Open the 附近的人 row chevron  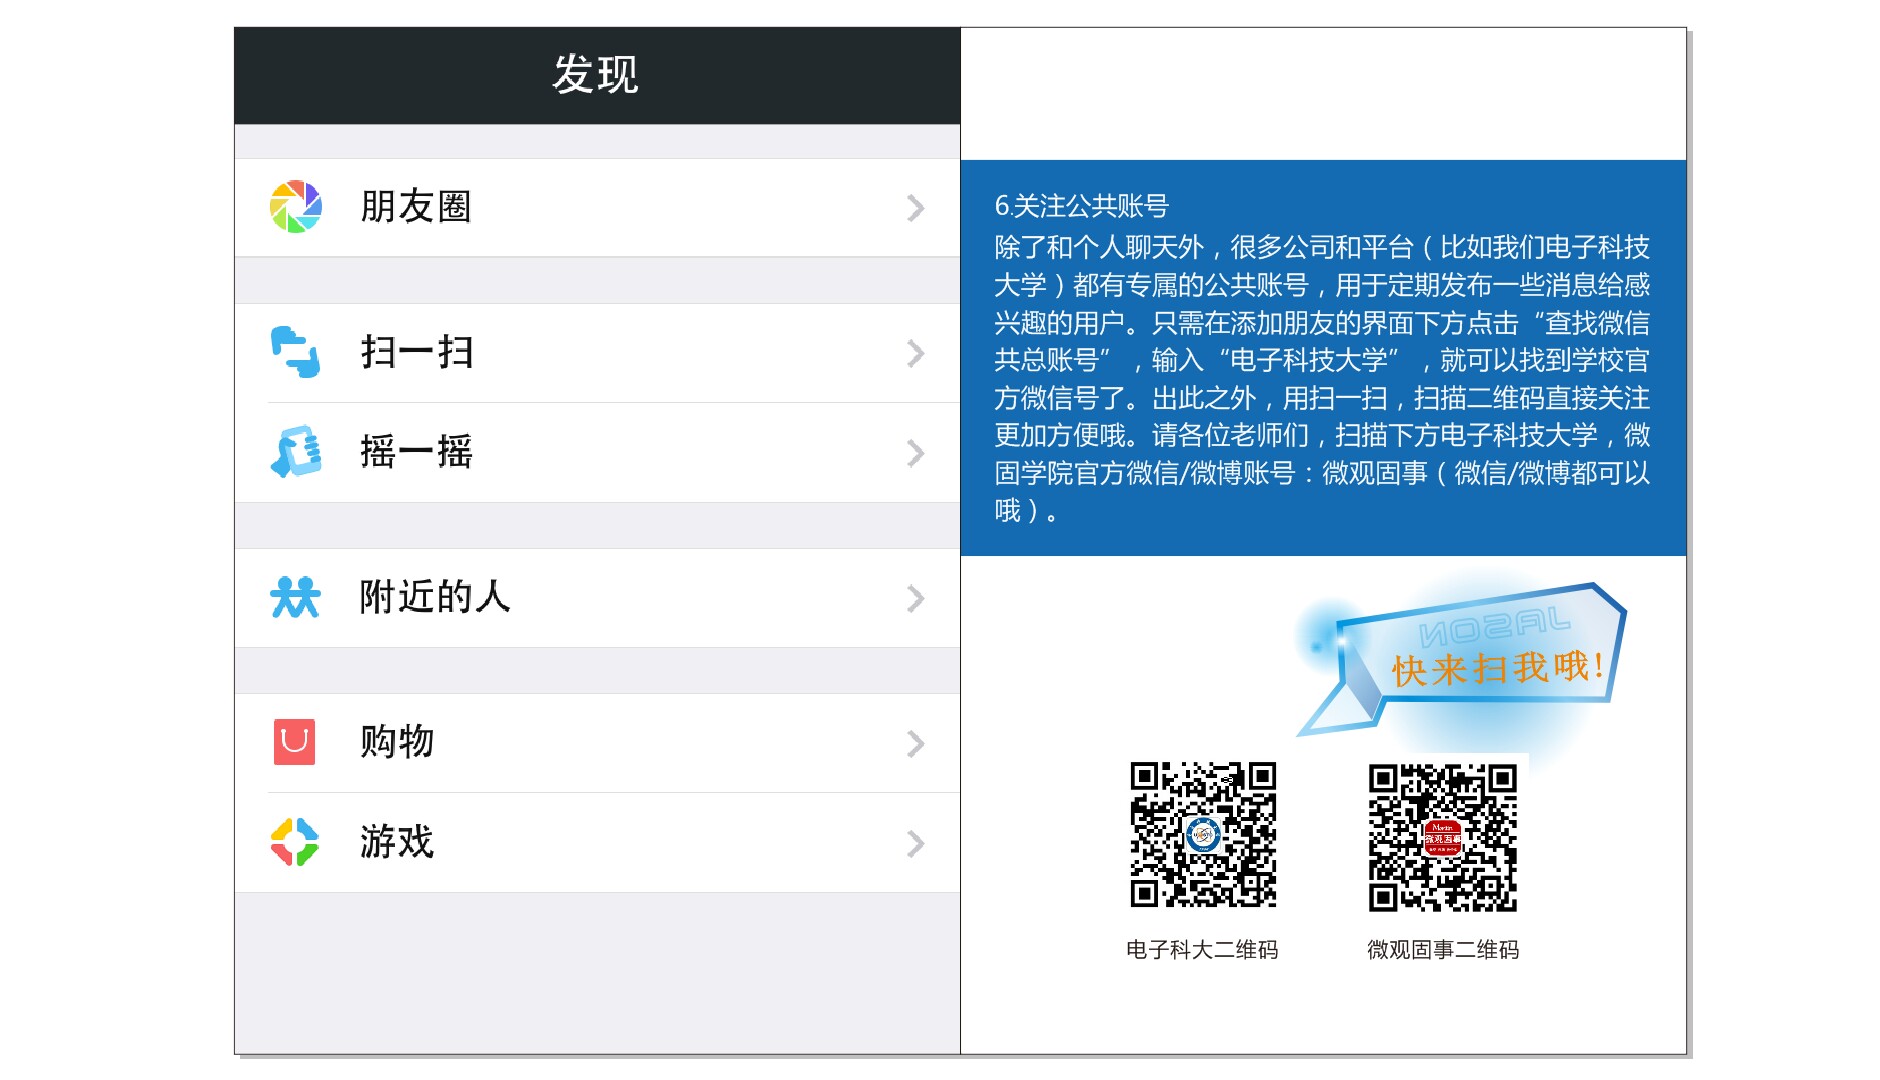click(915, 598)
